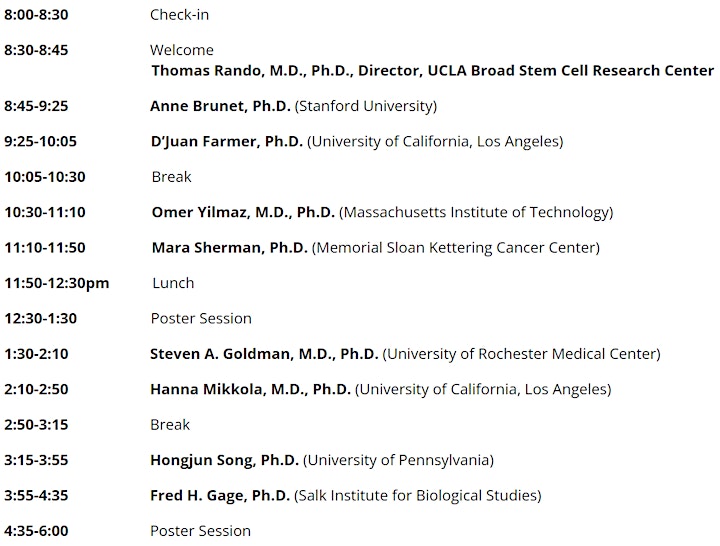Click Steven A. Goldman speaker name
Screen dimensions: 720x546
pyautogui.click(x=264, y=354)
